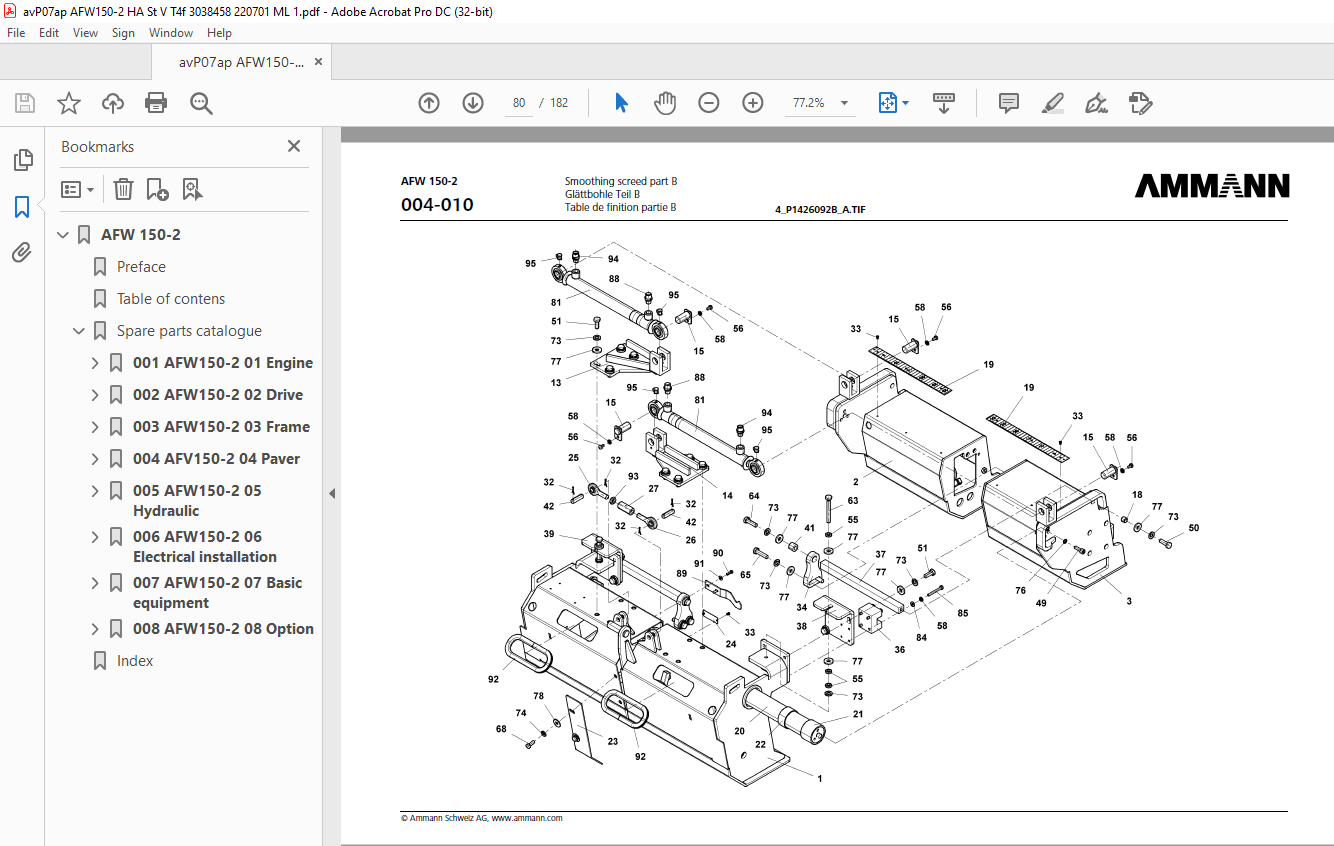Open the Find text search tool
1334x846 pixels.
(x=201, y=103)
